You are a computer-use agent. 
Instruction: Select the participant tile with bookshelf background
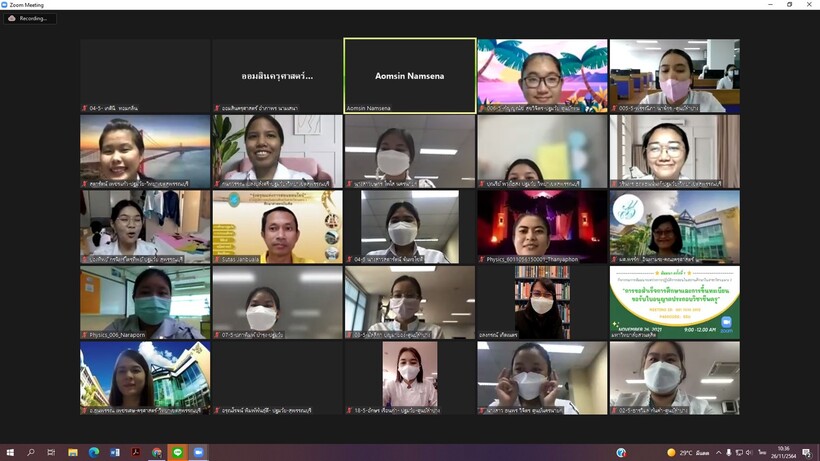542,301
